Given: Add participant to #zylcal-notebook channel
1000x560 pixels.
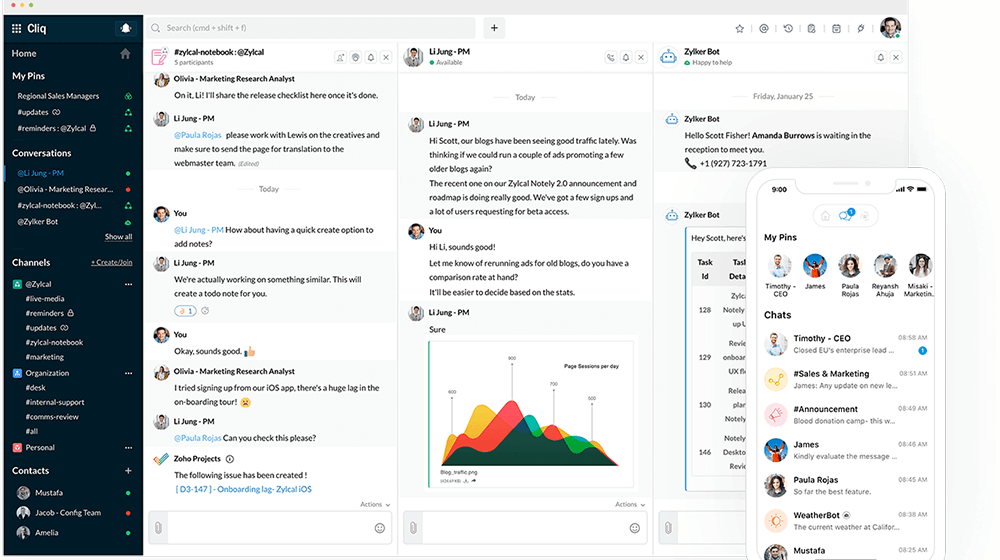Looking at the screenshot, I should (340, 58).
